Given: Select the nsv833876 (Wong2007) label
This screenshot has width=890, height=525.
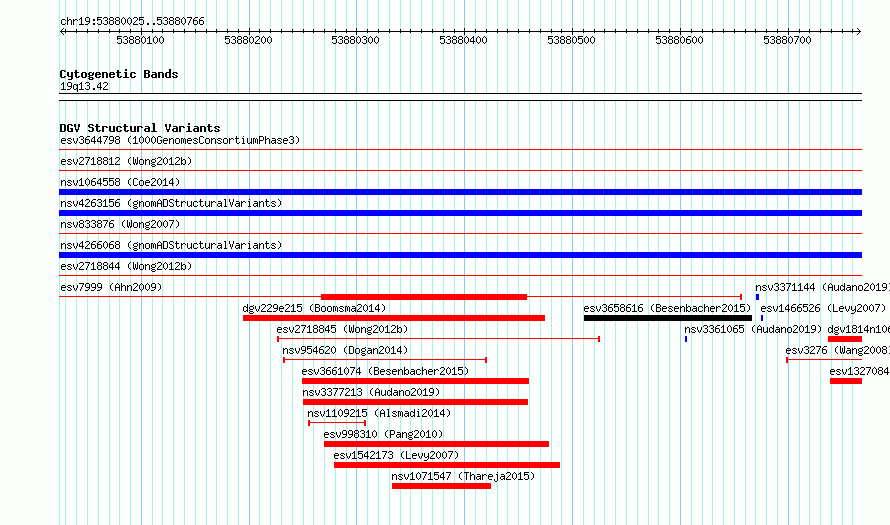Looking at the screenshot, I should pyautogui.click(x=120, y=224).
